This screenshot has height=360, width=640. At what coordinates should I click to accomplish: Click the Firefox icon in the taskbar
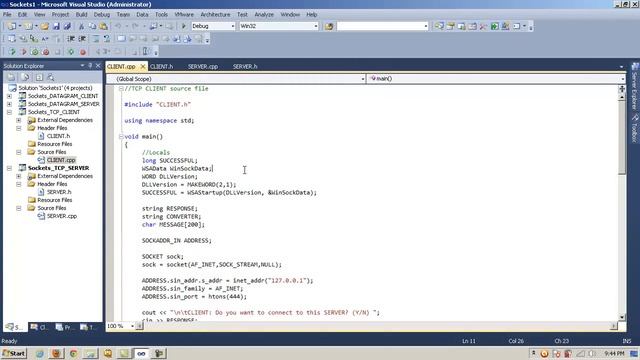coord(56,353)
